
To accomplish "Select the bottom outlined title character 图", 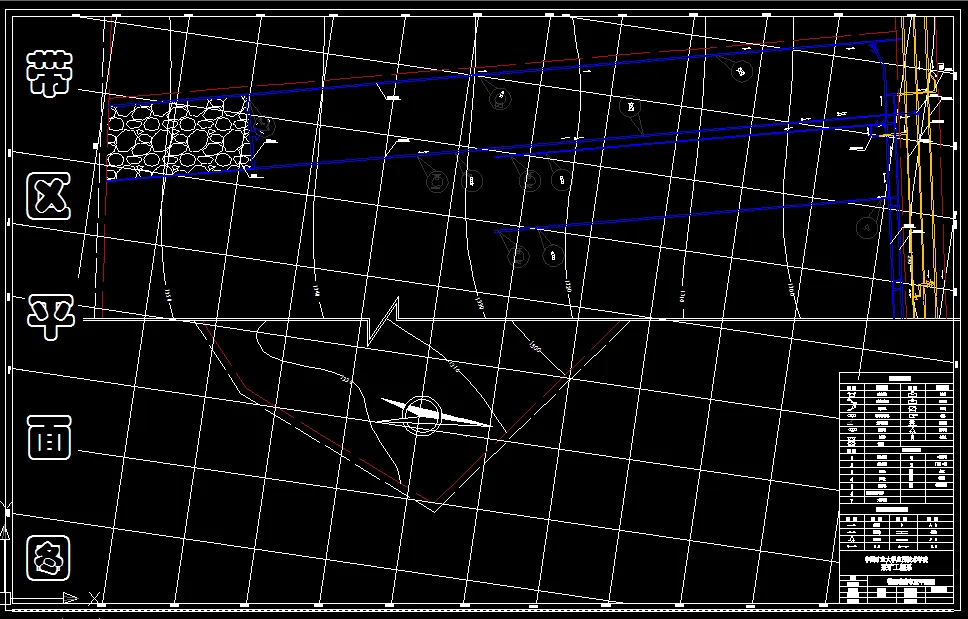I will coord(49,558).
